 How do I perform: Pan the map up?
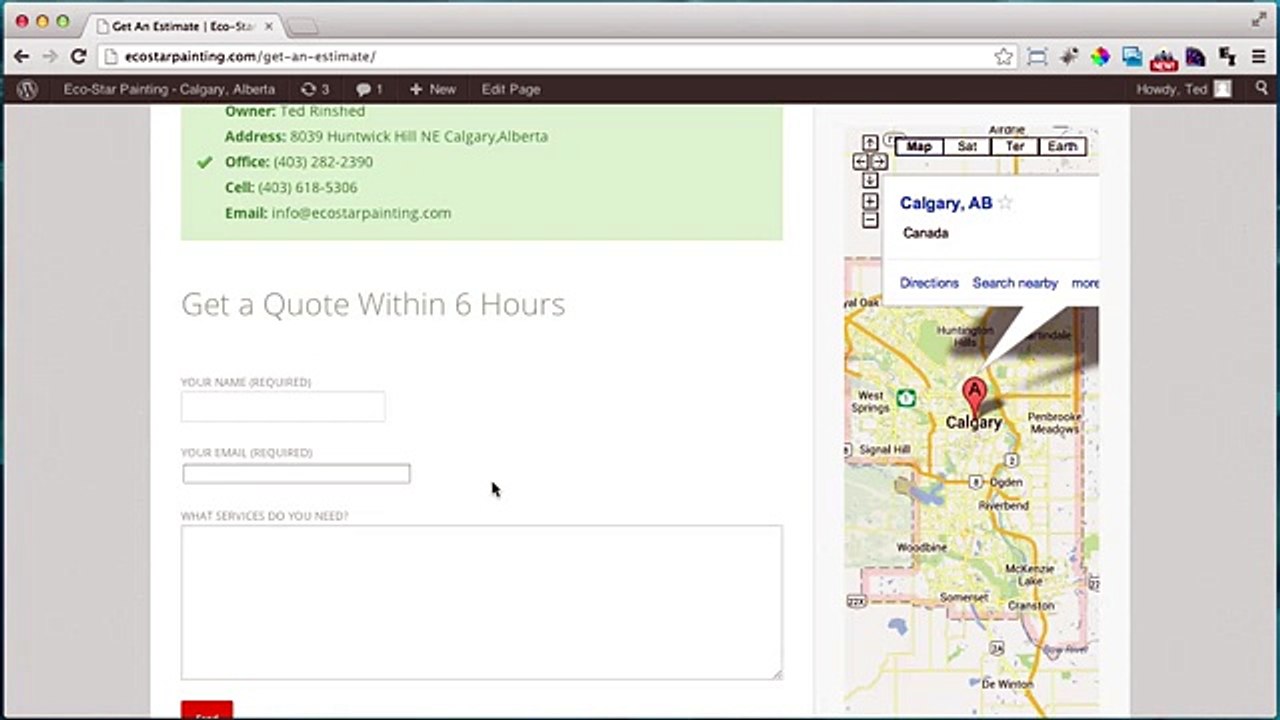870,143
